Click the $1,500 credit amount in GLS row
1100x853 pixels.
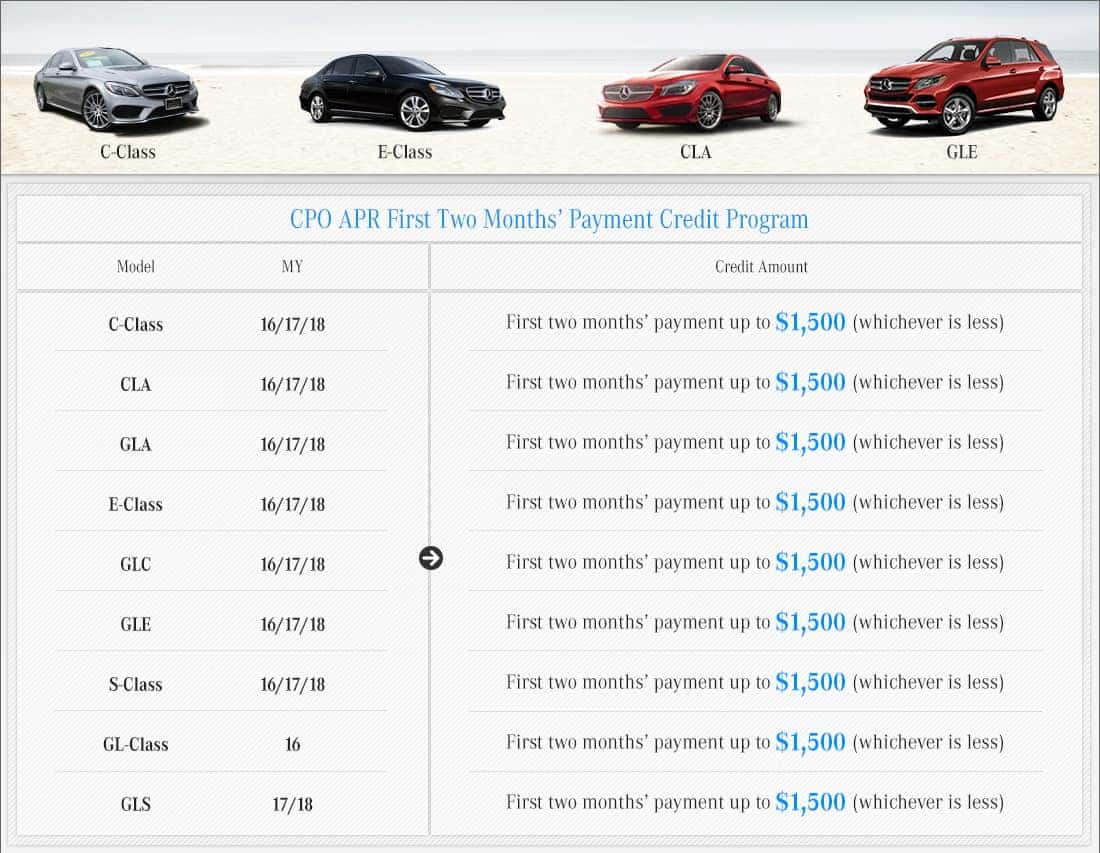click(810, 802)
